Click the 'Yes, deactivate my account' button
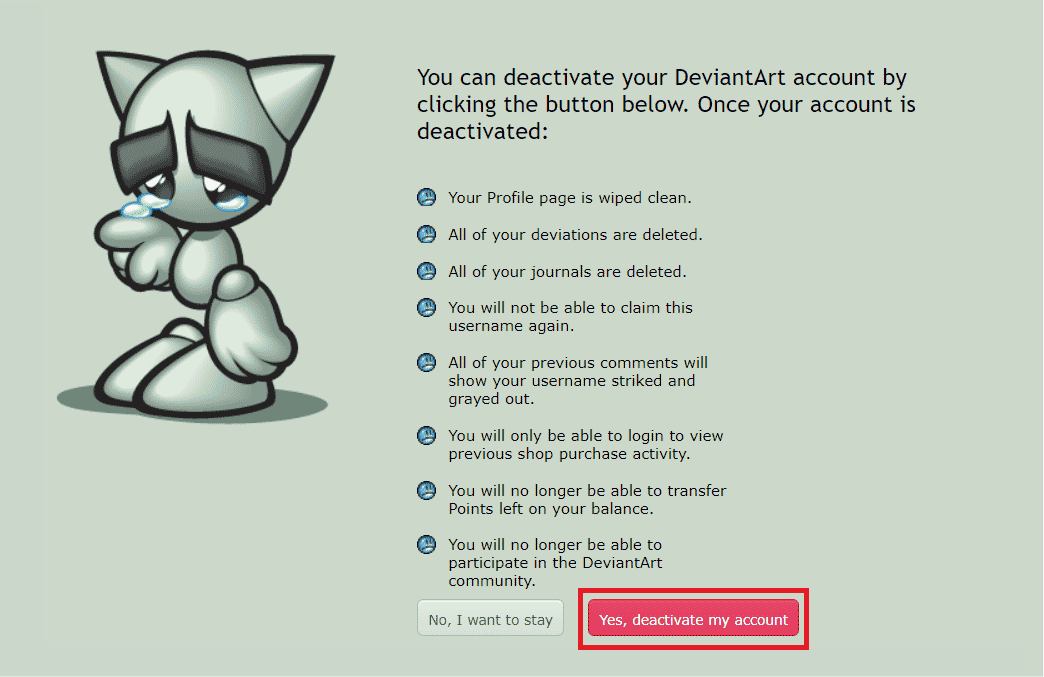The height and width of the screenshot is (677, 1044). click(693, 618)
